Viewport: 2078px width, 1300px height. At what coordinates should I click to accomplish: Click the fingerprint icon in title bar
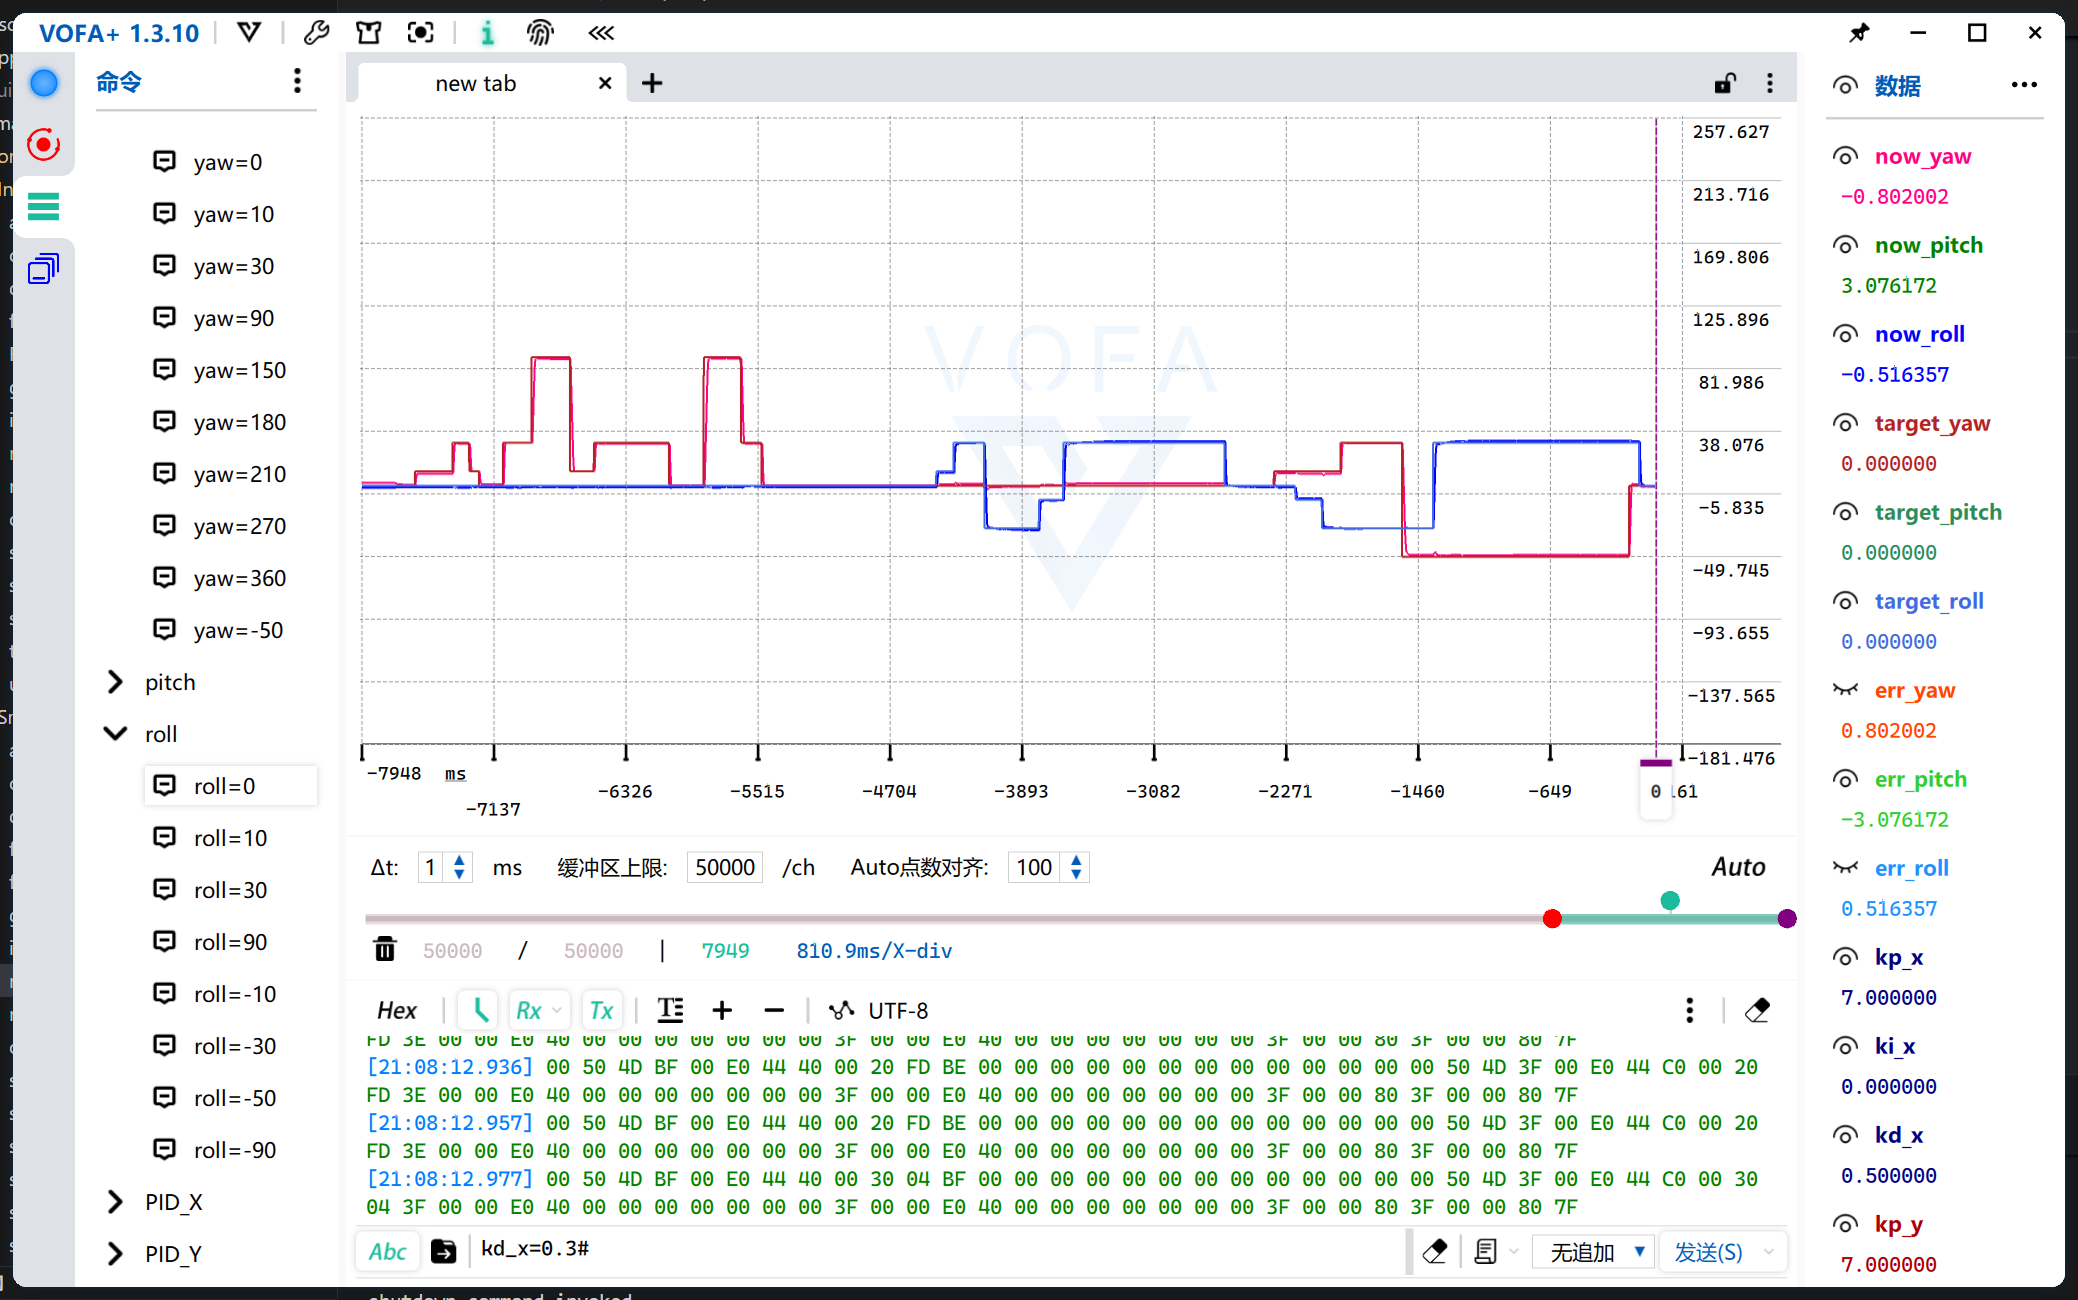540,33
